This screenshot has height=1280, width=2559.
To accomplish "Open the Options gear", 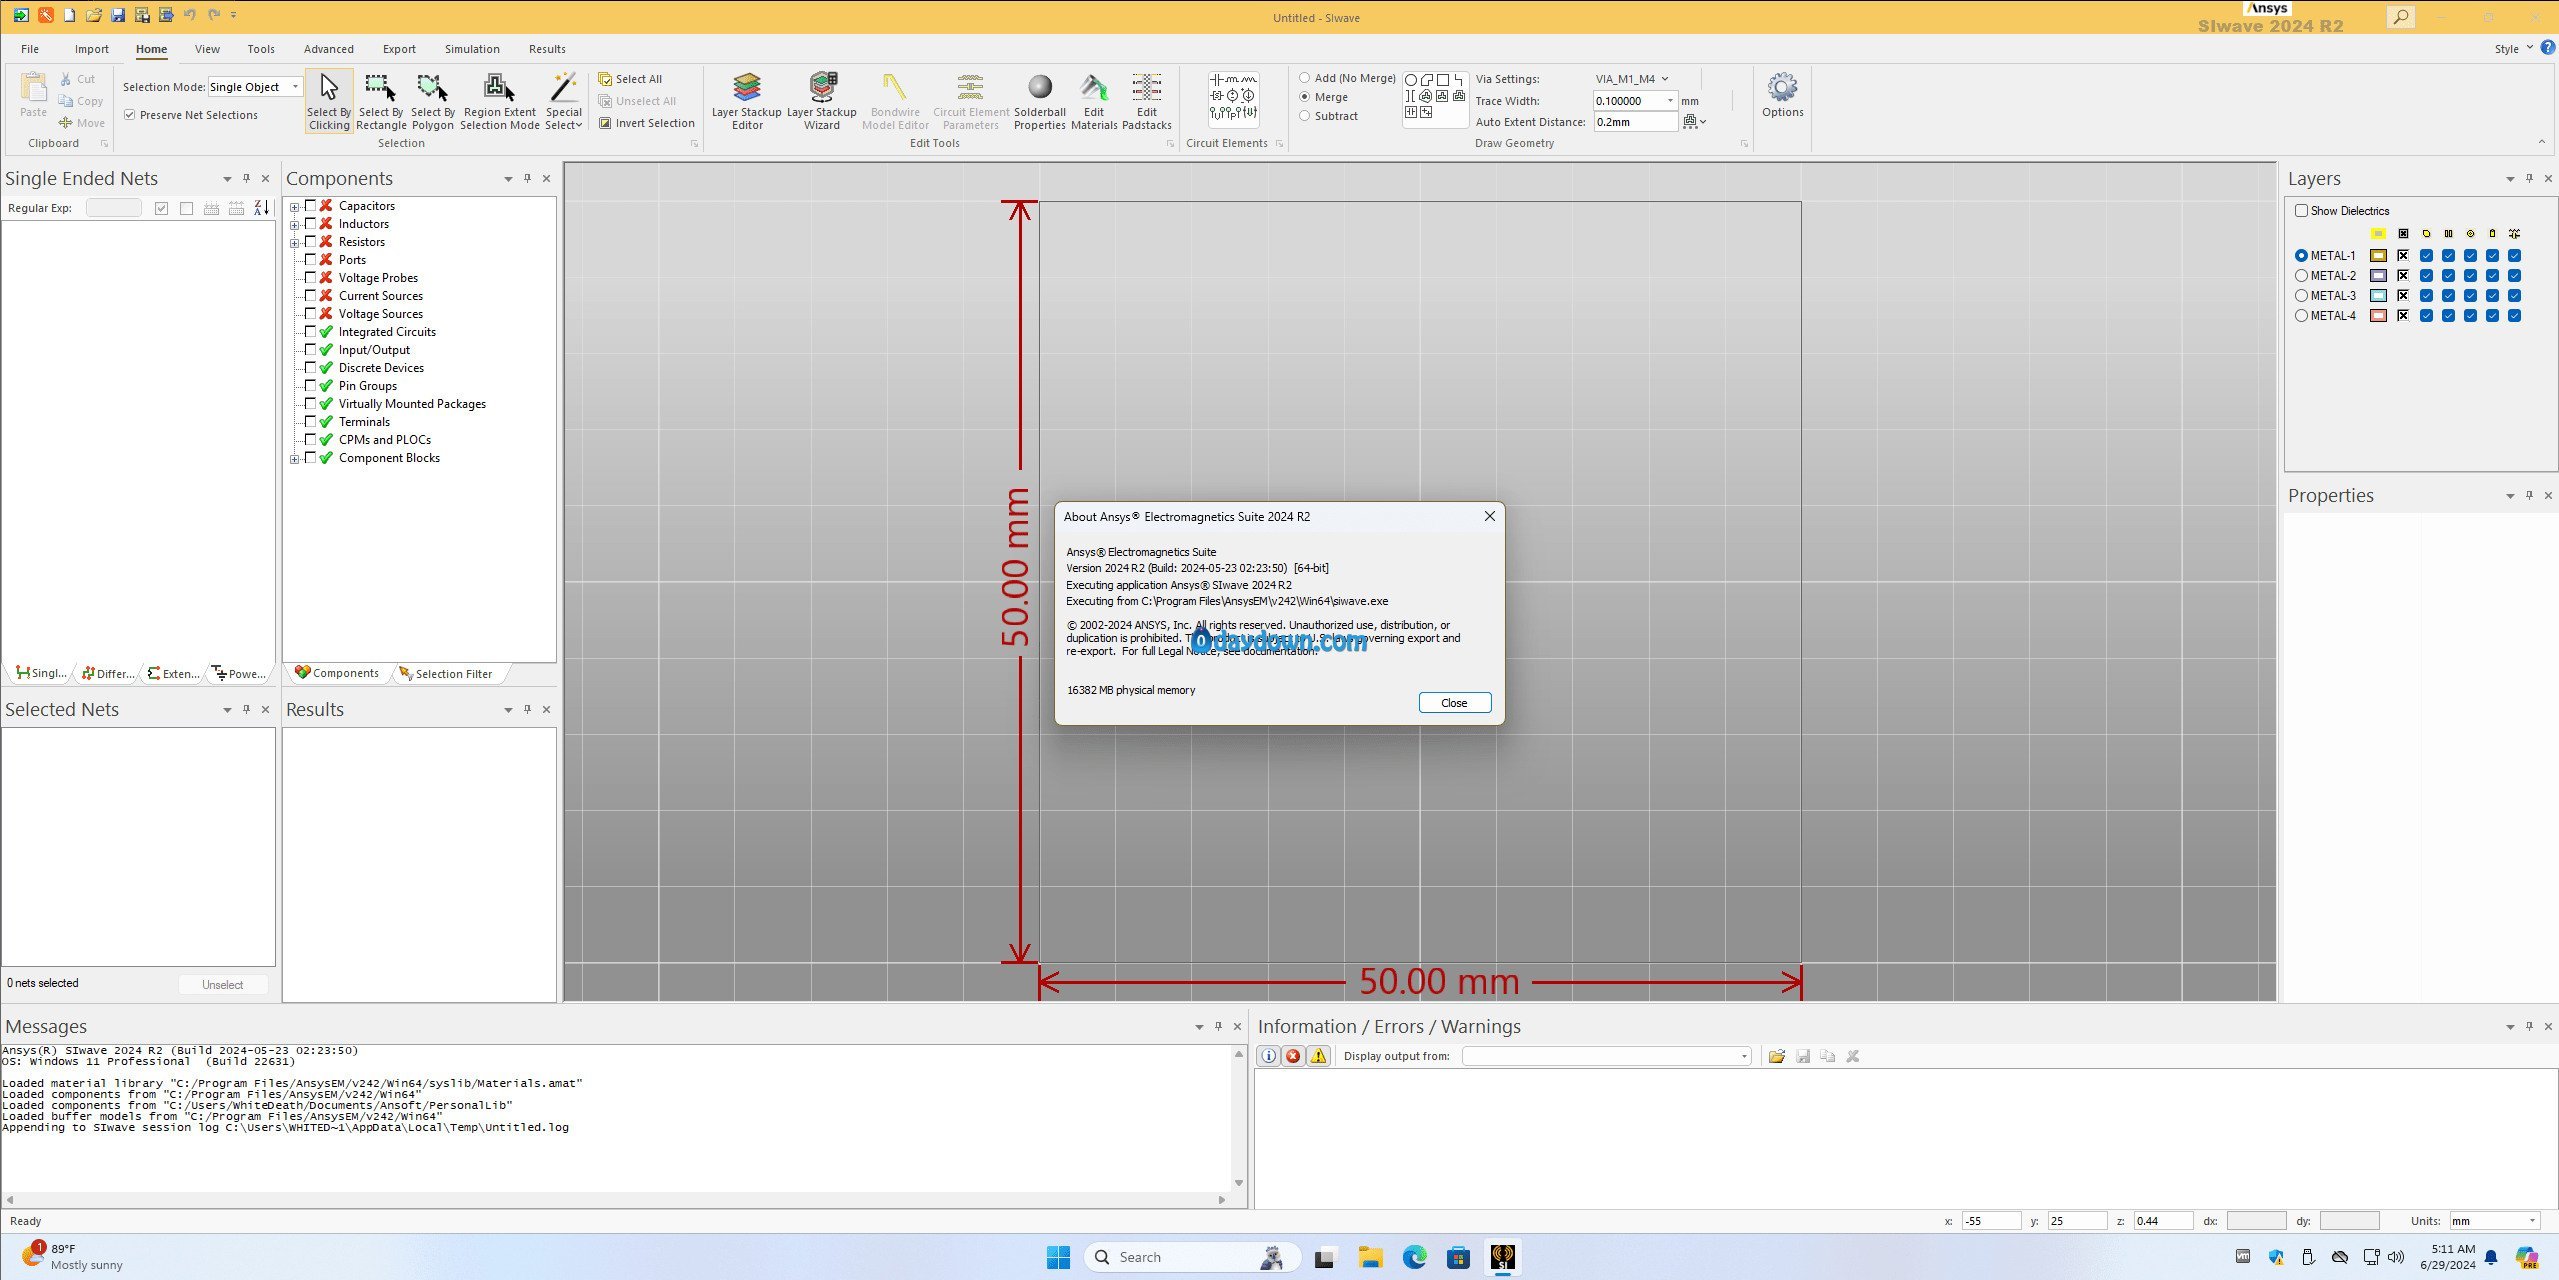I will pyautogui.click(x=1782, y=95).
